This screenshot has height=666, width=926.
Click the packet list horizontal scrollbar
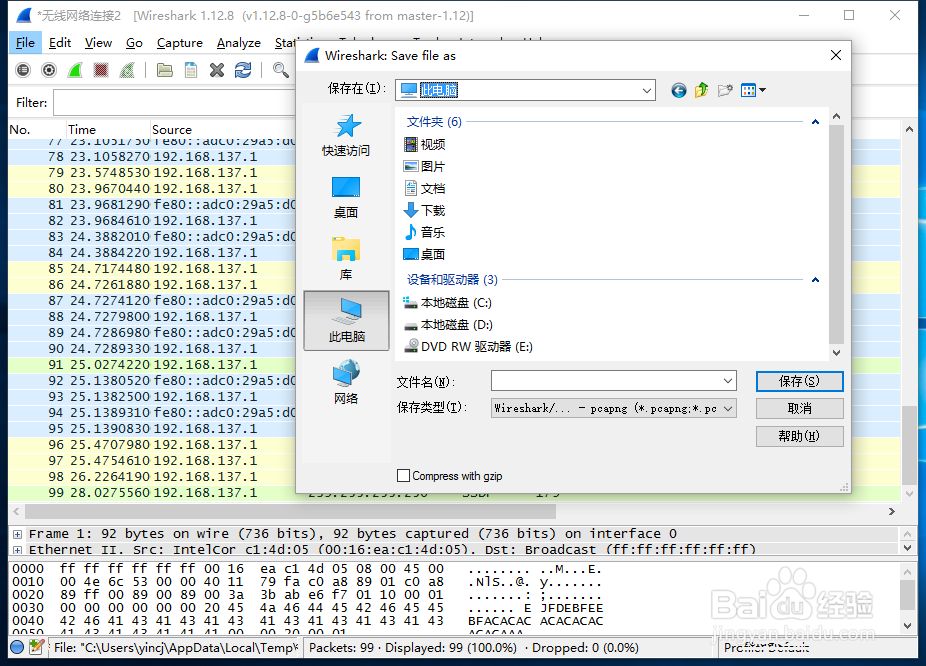(x=291, y=511)
